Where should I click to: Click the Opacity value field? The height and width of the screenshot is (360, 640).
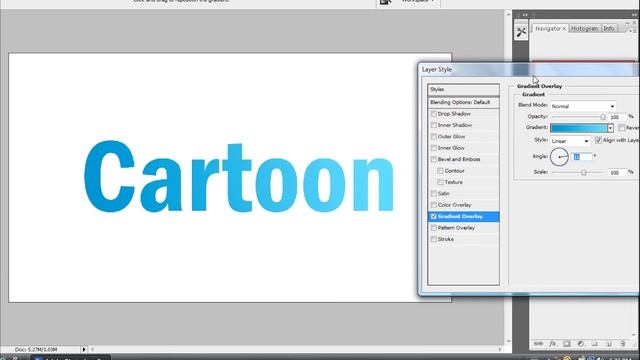coord(616,117)
